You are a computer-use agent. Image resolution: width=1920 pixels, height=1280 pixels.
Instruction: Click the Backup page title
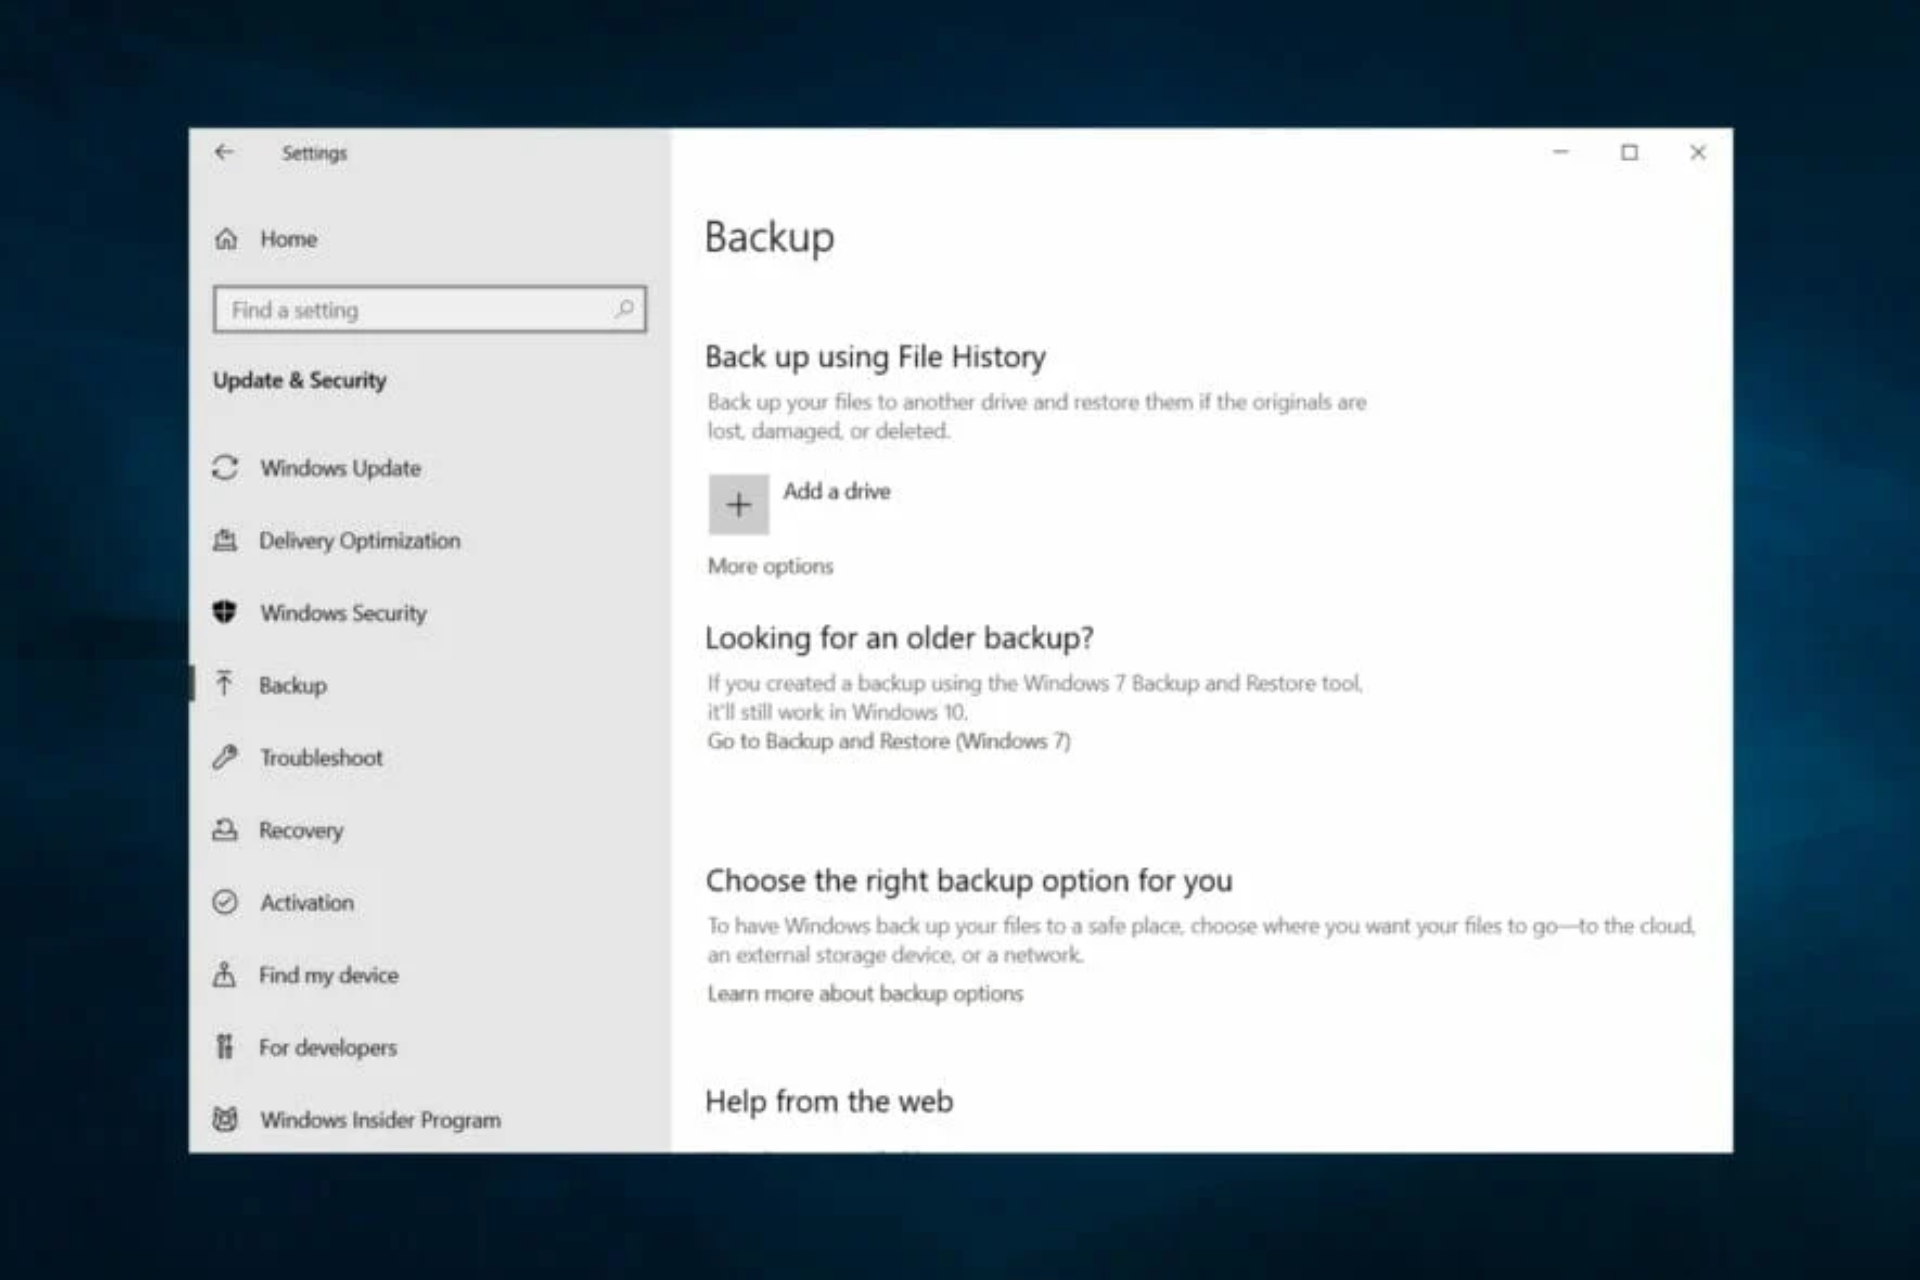pos(769,238)
